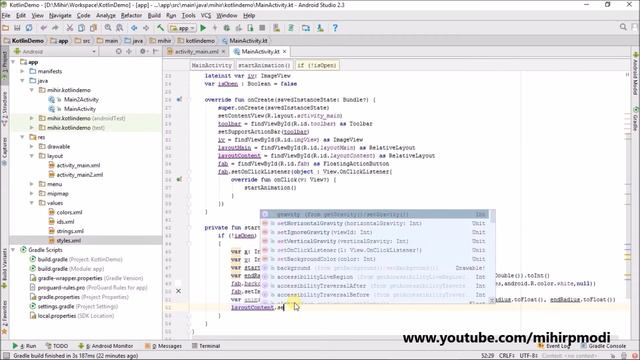Open the File menu
Screen dimensions: 640x360
pyautogui.click(x=6, y=16)
